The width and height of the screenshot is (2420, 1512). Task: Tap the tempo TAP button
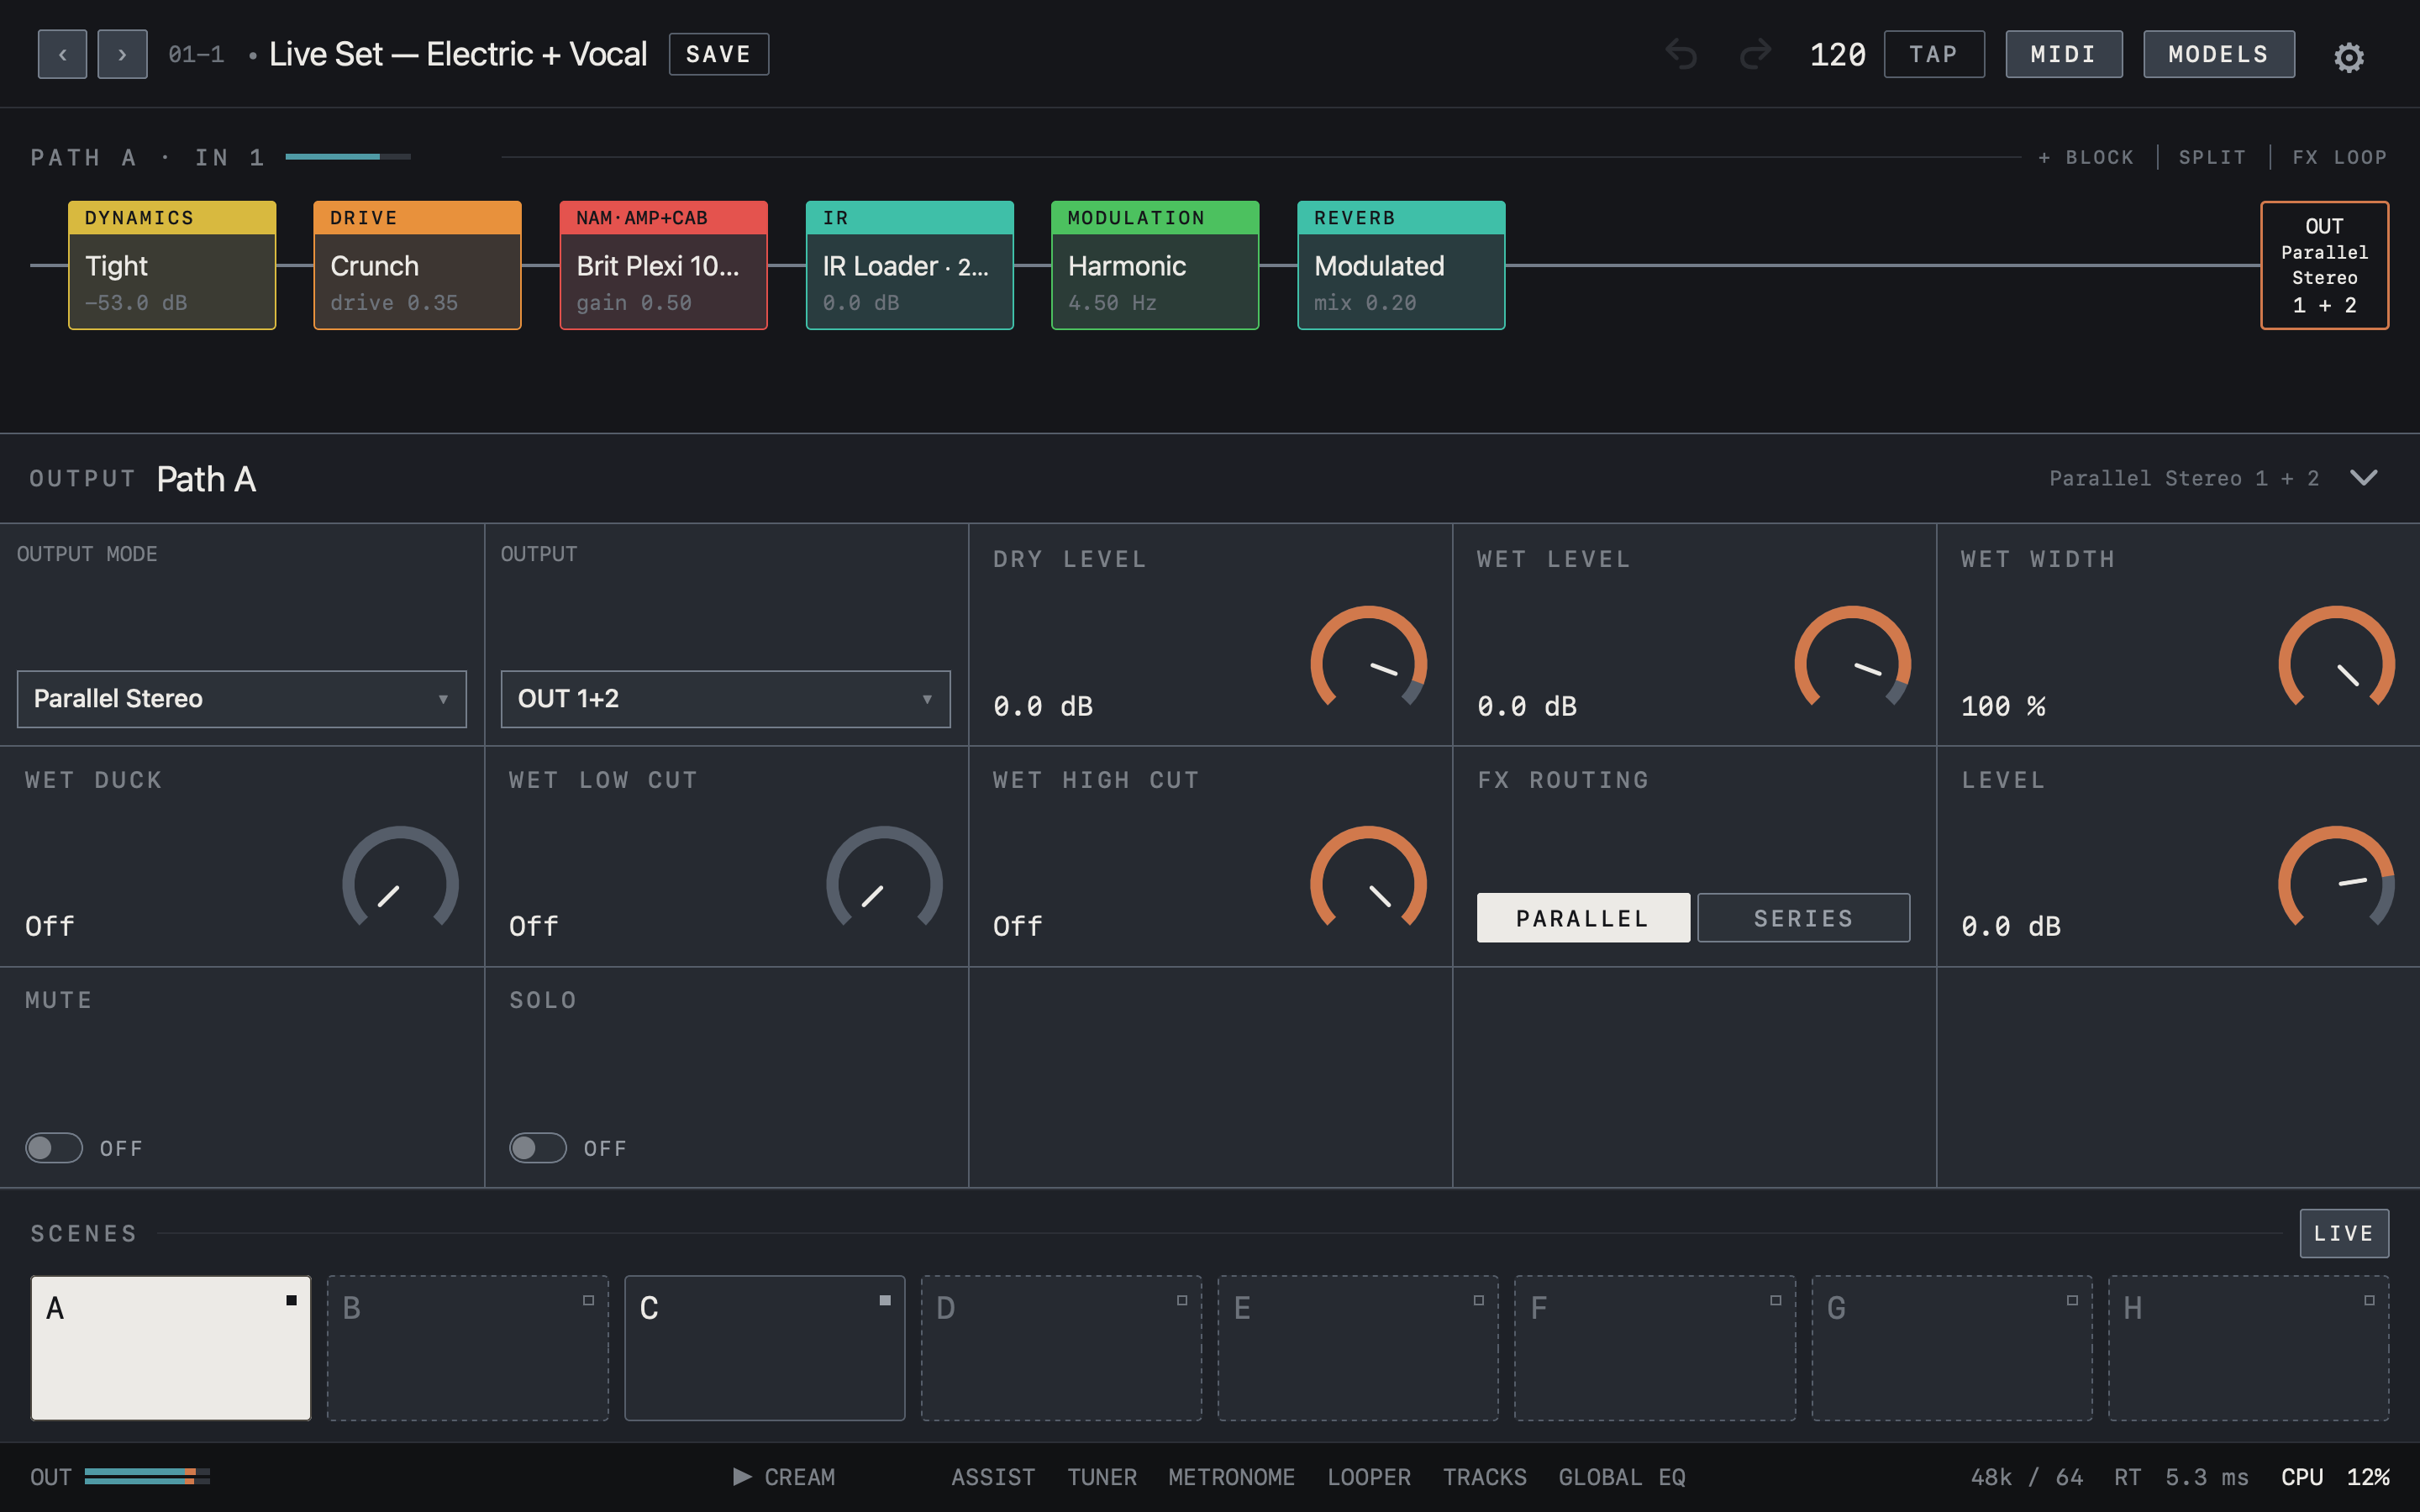pos(1934,54)
